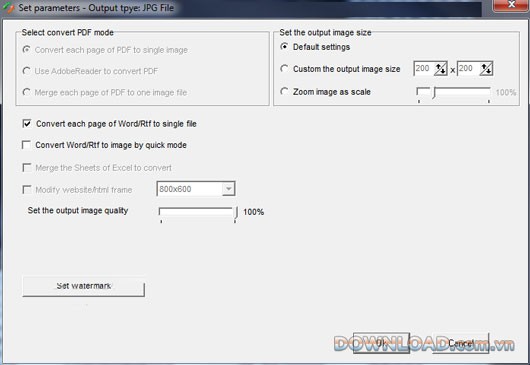
Task: Click the app icon in title bar
Action: click(9, 8)
